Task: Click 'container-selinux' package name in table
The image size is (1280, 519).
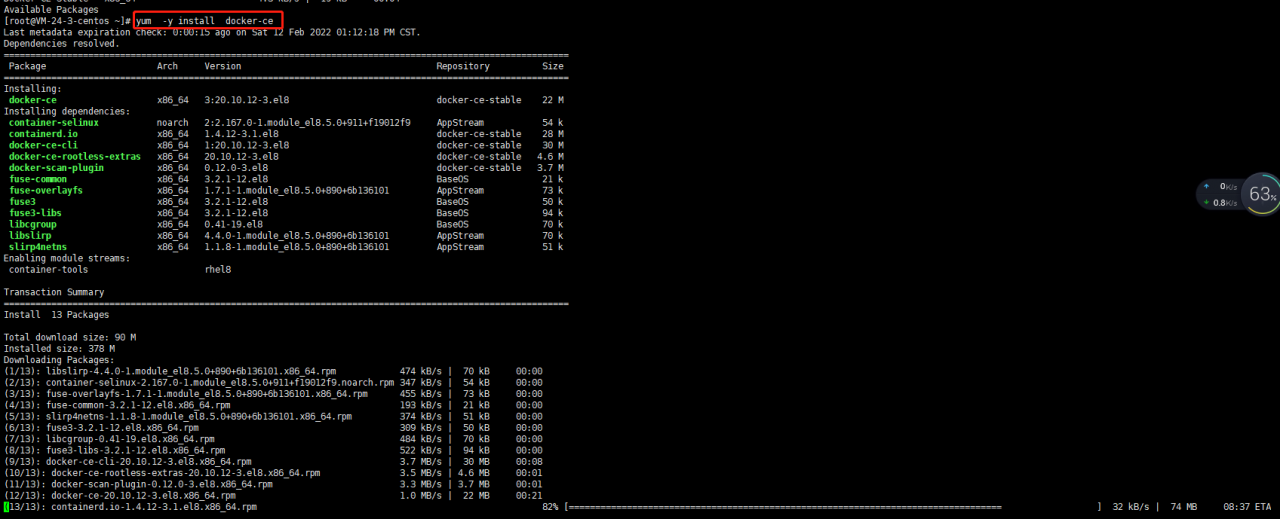Action: 53,123
